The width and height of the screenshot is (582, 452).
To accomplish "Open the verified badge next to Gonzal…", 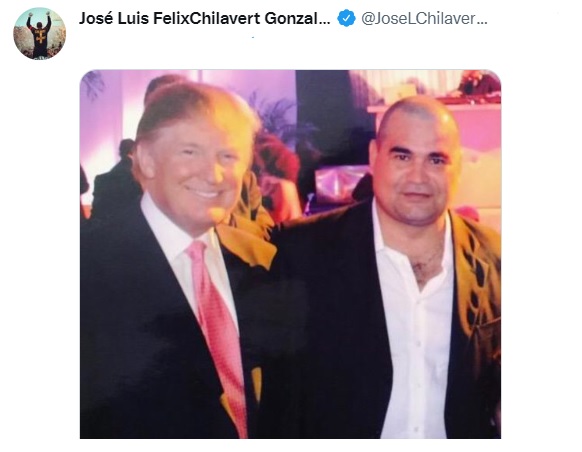I will (346, 19).
